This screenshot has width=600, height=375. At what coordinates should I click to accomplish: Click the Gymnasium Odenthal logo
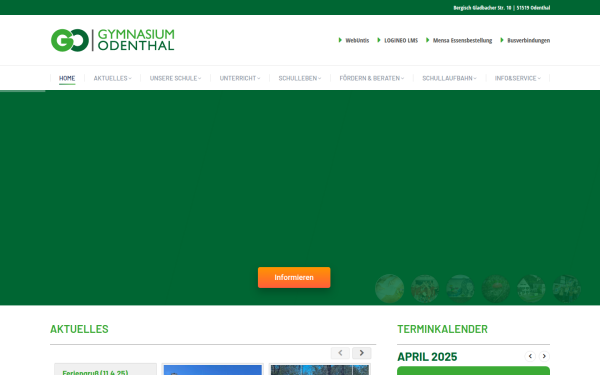pos(112,40)
